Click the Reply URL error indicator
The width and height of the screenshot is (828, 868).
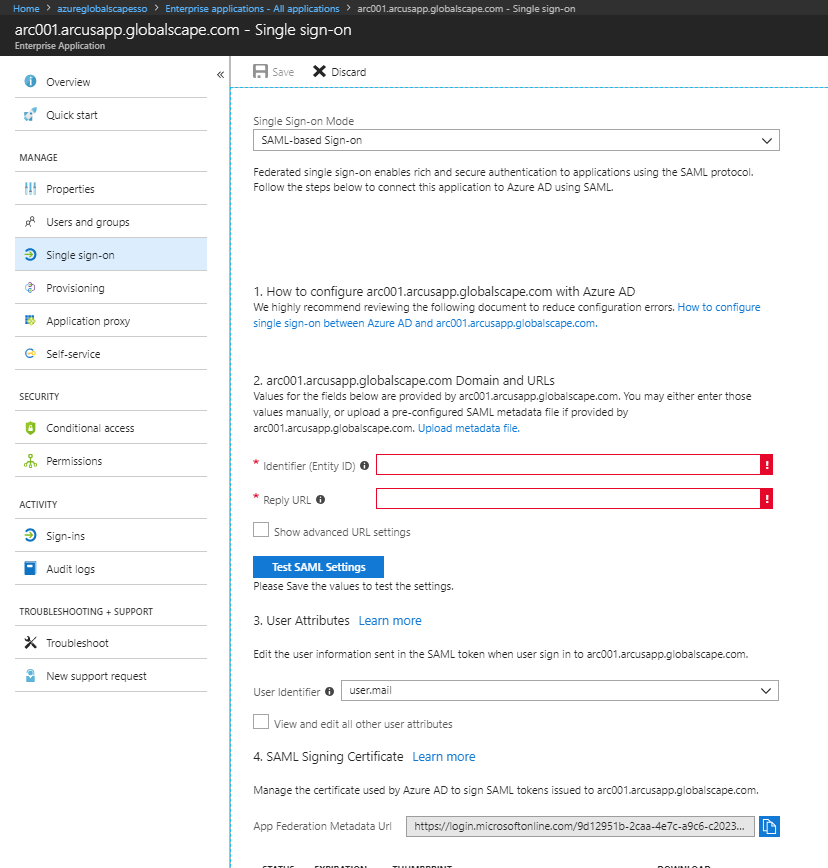tap(767, 499)
